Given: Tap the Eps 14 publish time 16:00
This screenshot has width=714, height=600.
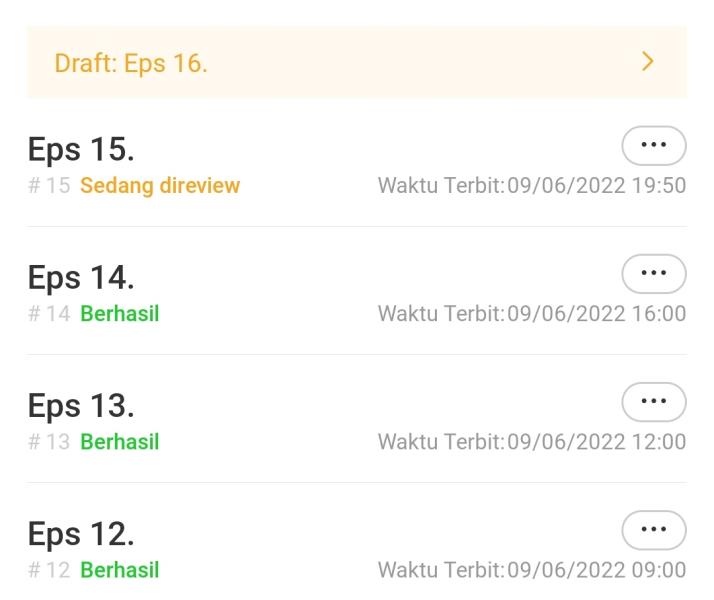Looking at the screenshot, I should (x=531, y=314).
